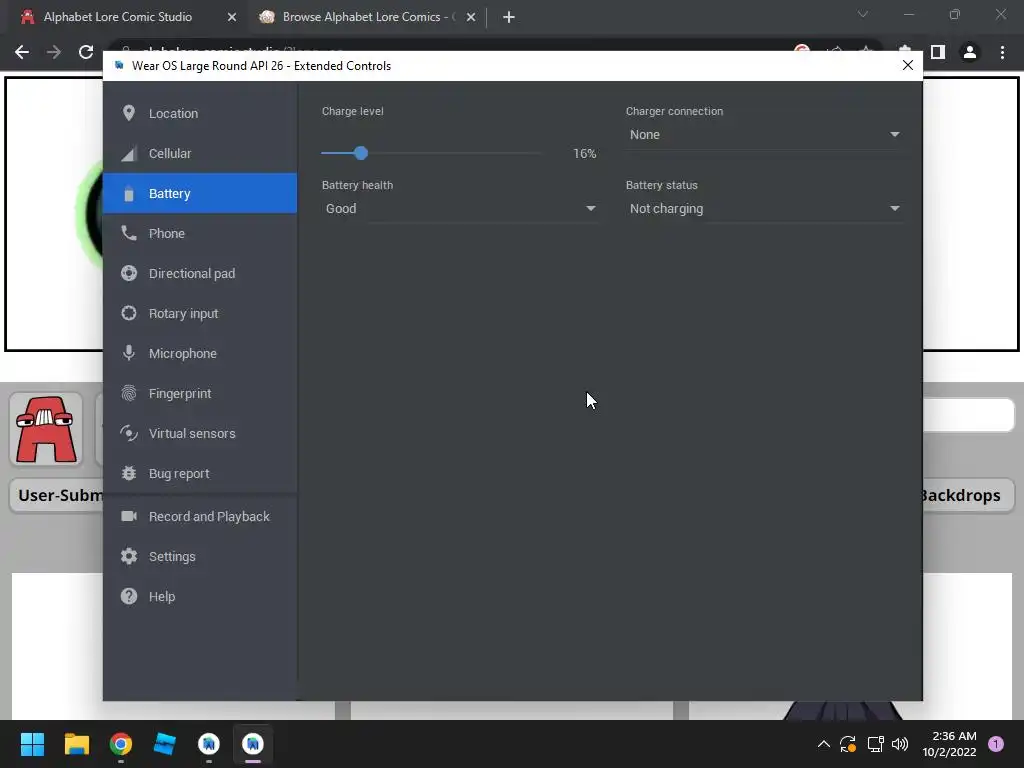This screenshot has width=1024, height=768.
Task: Click the Charger connection dropdown arrow
Action: click(x=895, y=135)
